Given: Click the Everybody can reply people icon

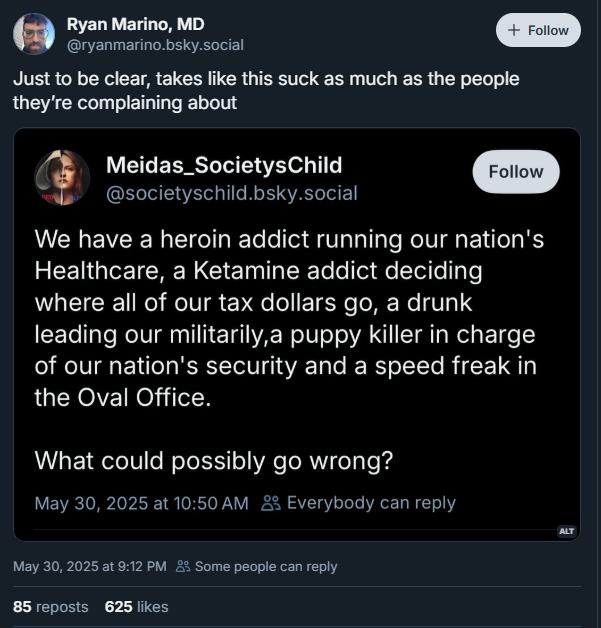Looking at the screenshot, I should click(270, 503).
